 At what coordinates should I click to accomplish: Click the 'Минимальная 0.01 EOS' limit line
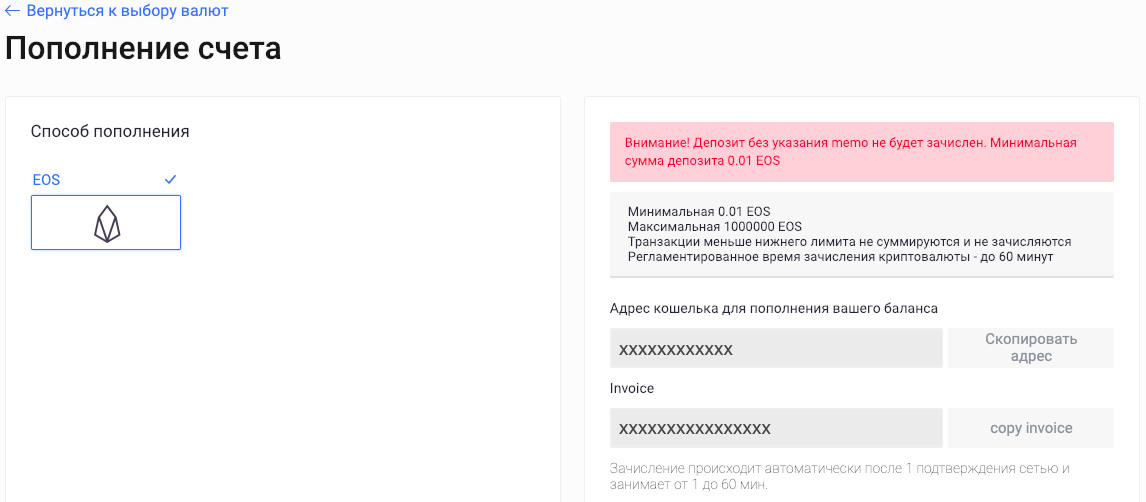(x=699, y=212)
